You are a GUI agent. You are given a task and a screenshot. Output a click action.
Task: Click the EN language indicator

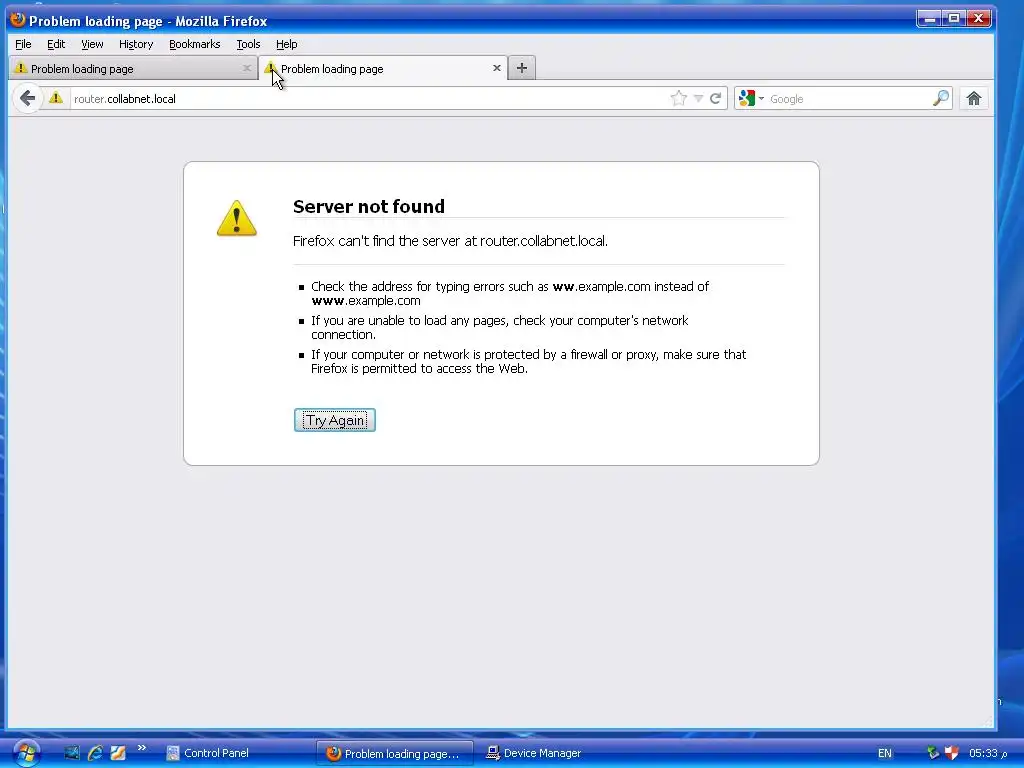tap(884, 753)
